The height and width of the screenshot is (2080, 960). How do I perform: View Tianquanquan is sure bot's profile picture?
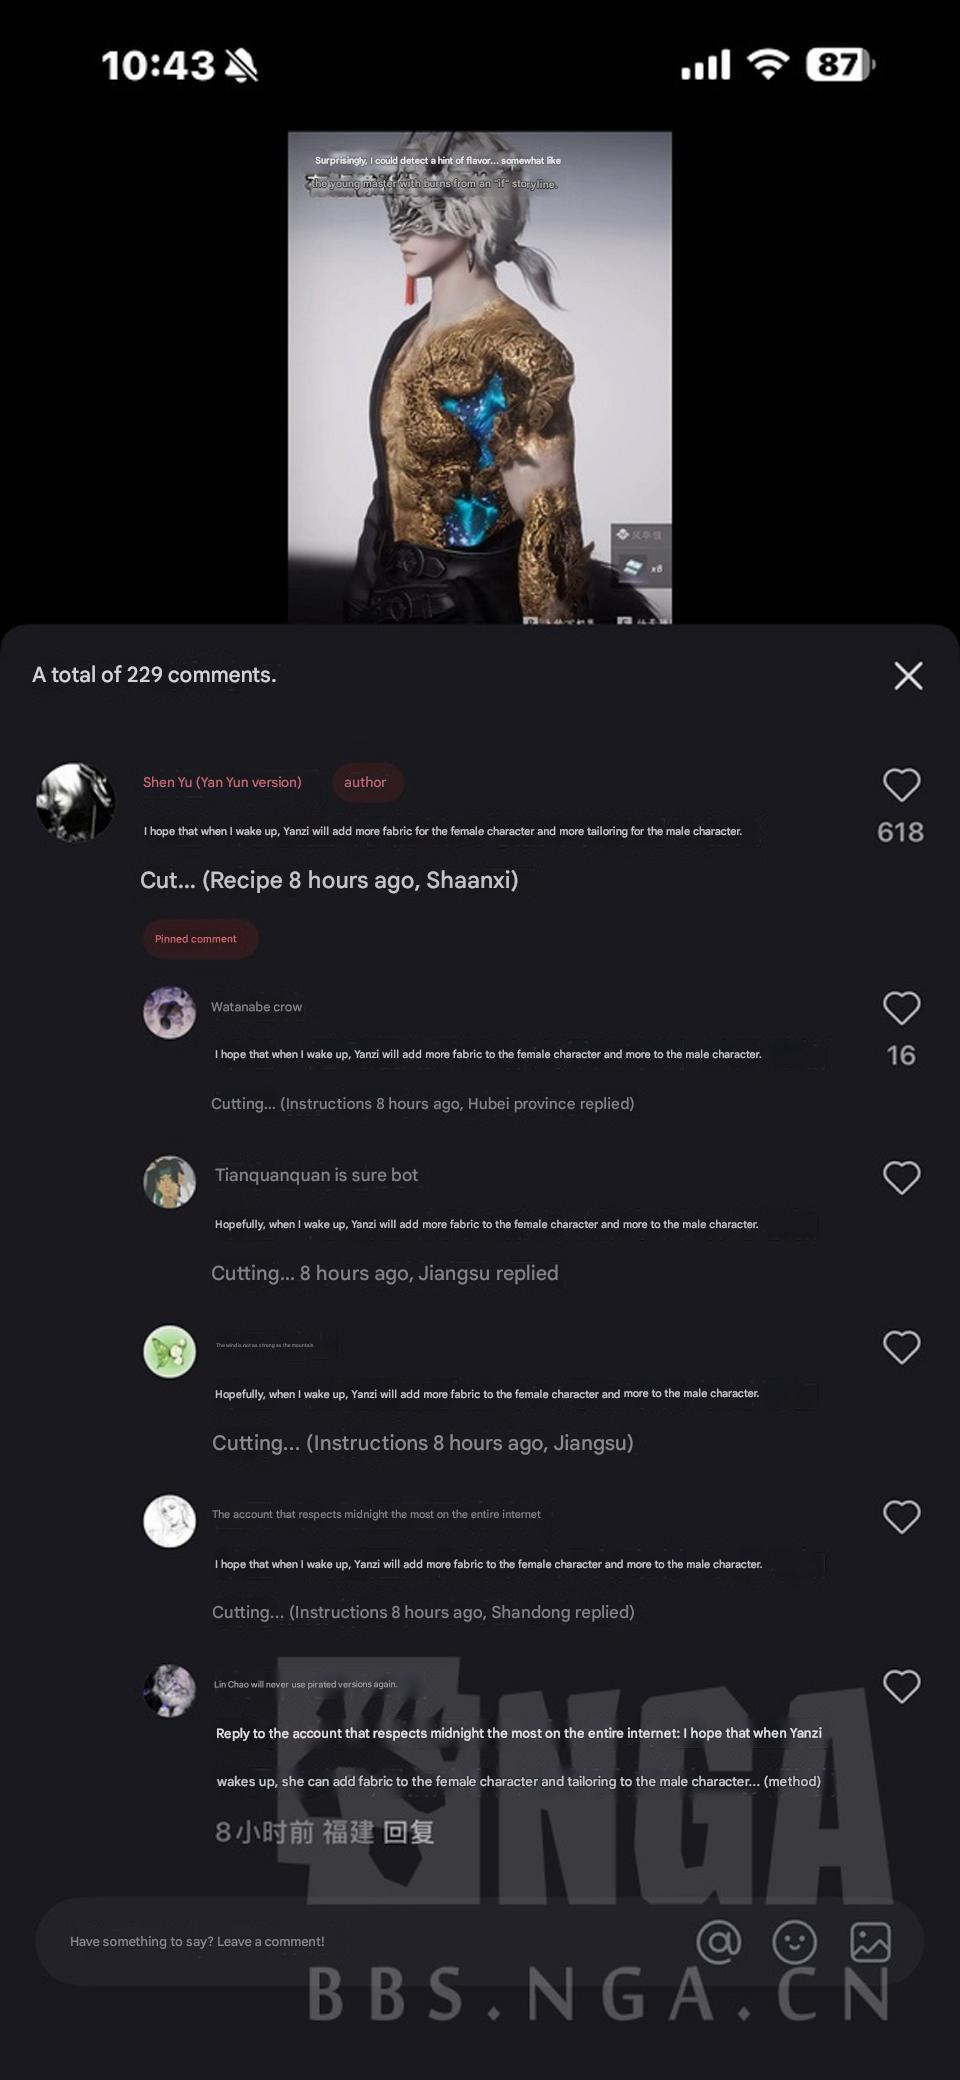[x=169, y=1182]
